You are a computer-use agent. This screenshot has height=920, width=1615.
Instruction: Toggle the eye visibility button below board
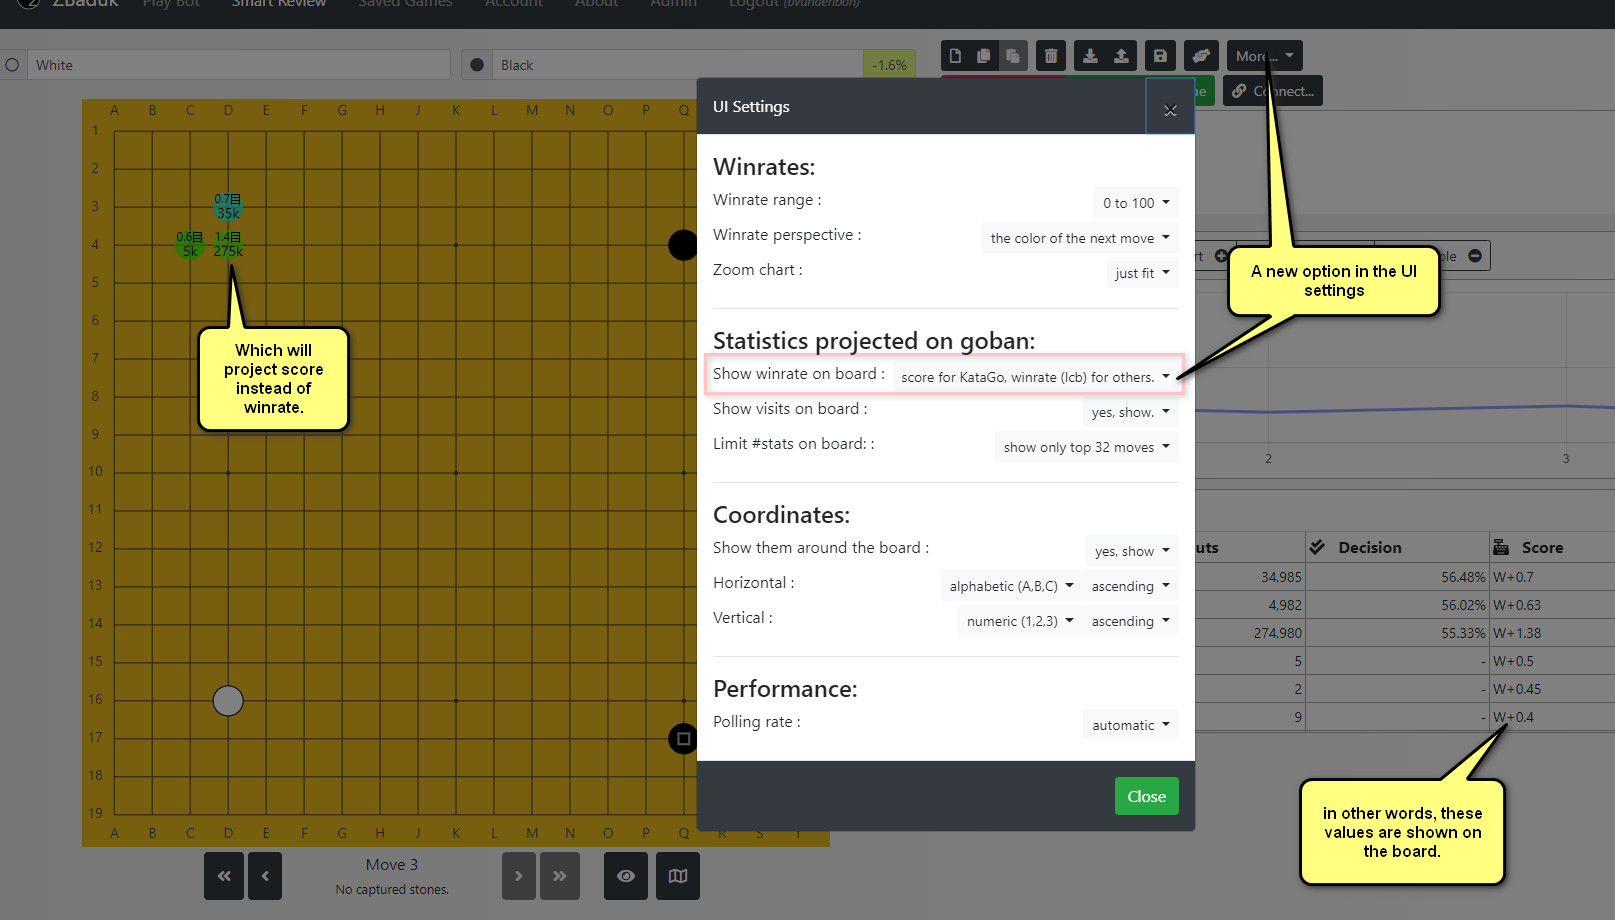coord(626,876)
